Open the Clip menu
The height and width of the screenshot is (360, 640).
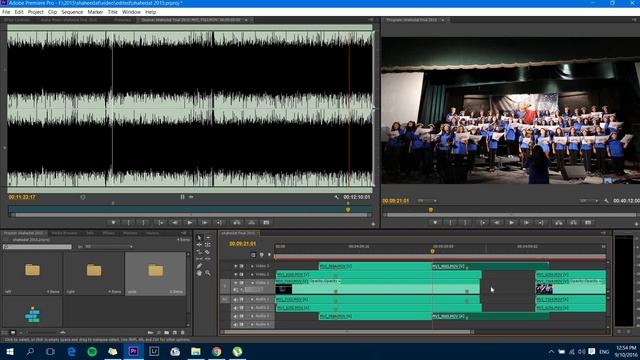[x=52, y=12]
